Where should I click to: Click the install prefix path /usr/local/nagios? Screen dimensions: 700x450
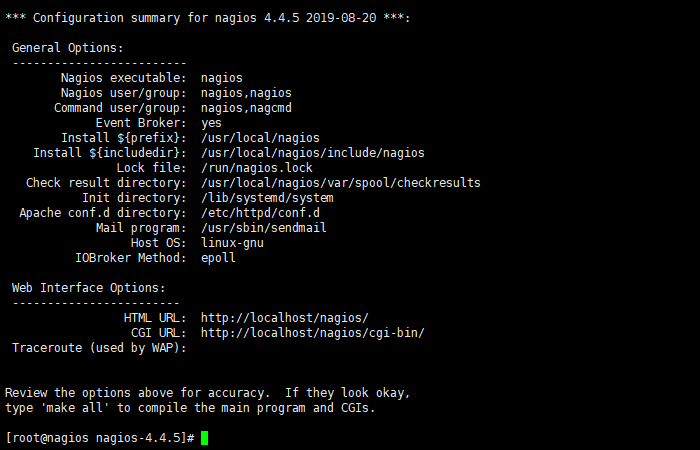pos(260,138)
